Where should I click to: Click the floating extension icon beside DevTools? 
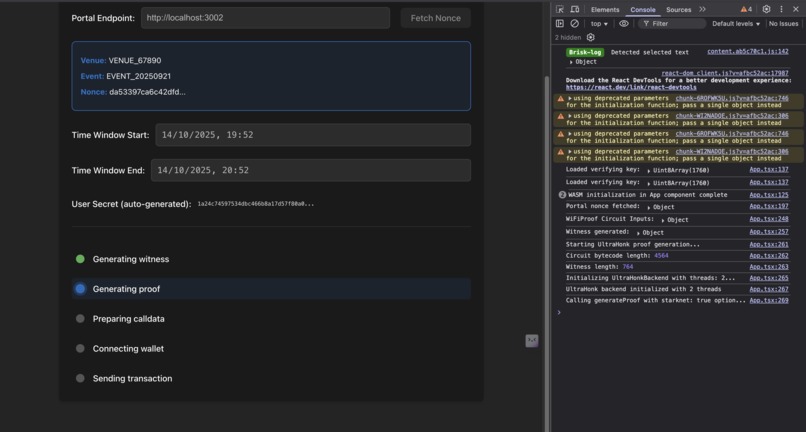pos(532,340)
